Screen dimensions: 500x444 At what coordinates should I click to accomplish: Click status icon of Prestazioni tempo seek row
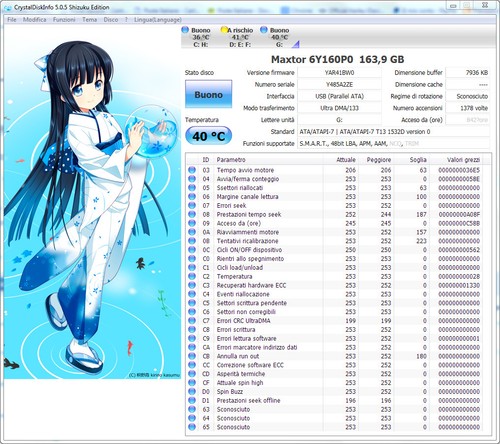[x=192, y=214]
